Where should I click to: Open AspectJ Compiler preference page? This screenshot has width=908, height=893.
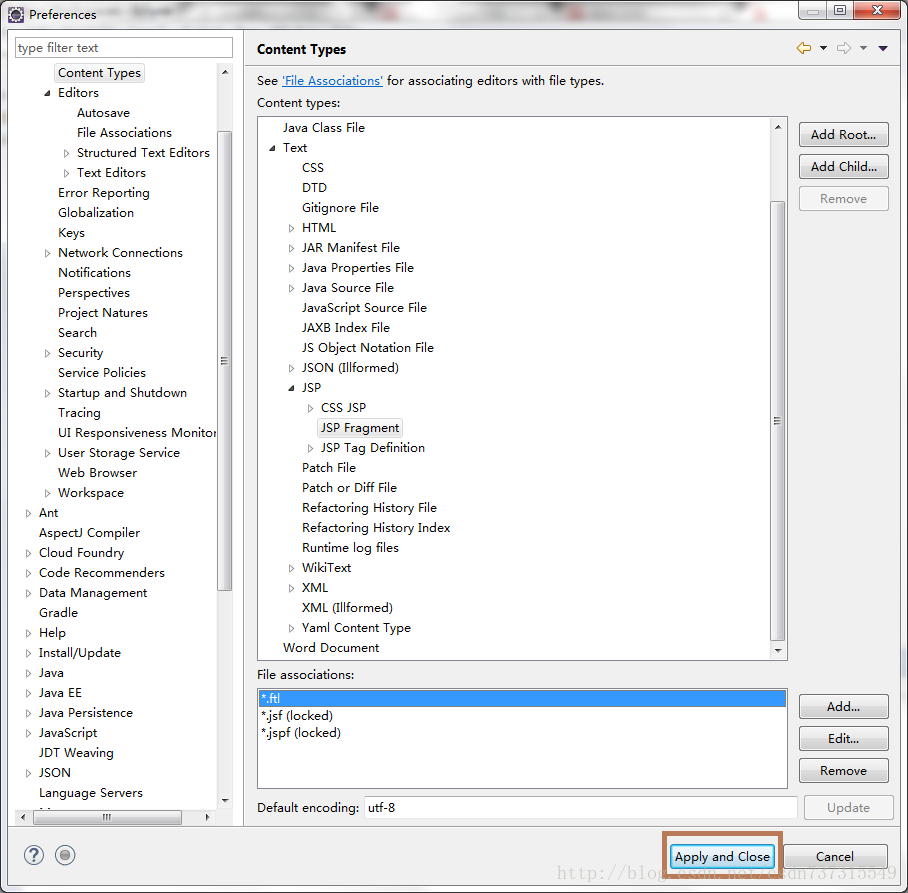[89, 533]
